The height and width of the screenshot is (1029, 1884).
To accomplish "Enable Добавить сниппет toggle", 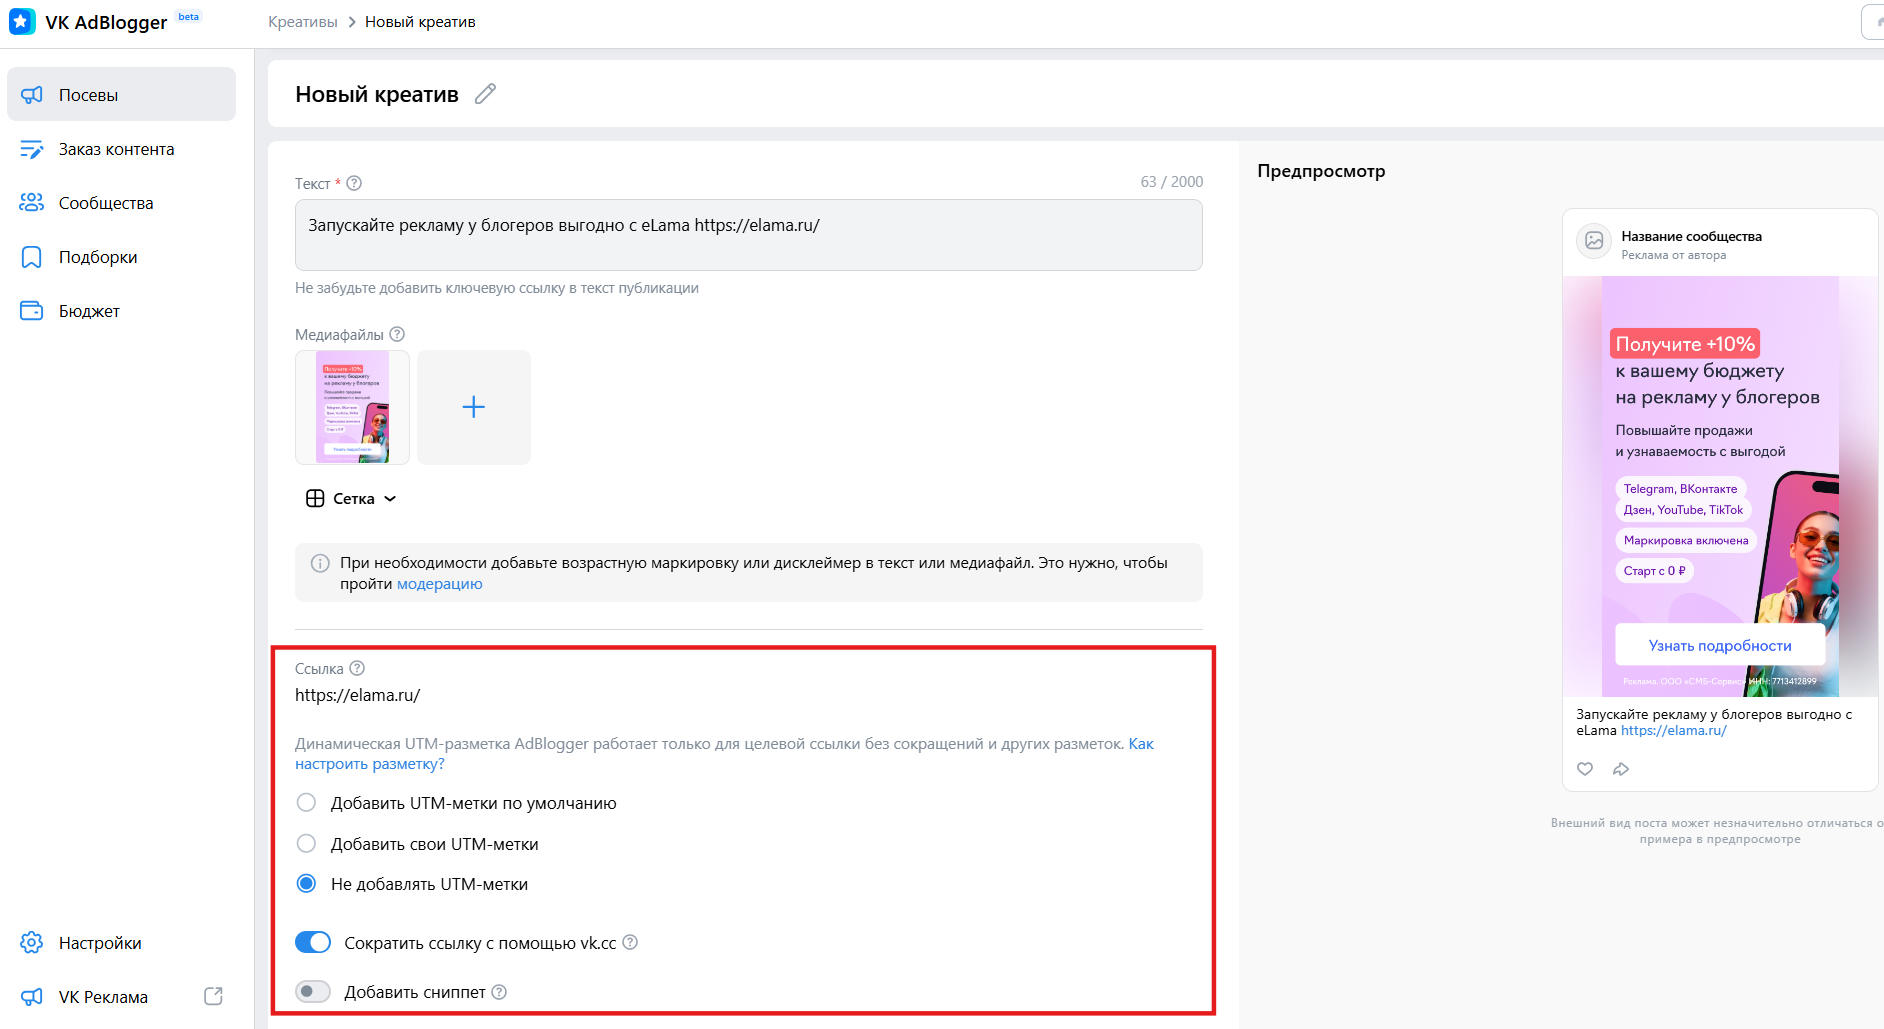I will (313, 991).
